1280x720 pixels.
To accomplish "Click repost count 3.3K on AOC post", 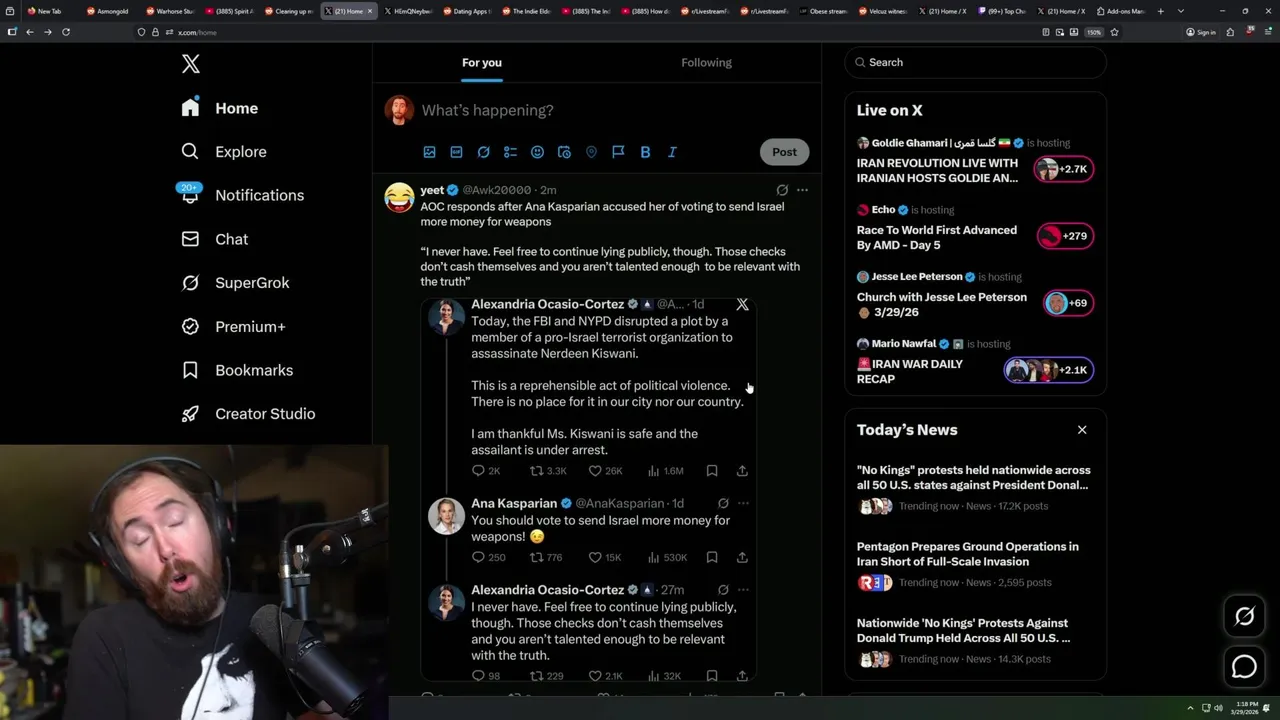I will [548, 470].
